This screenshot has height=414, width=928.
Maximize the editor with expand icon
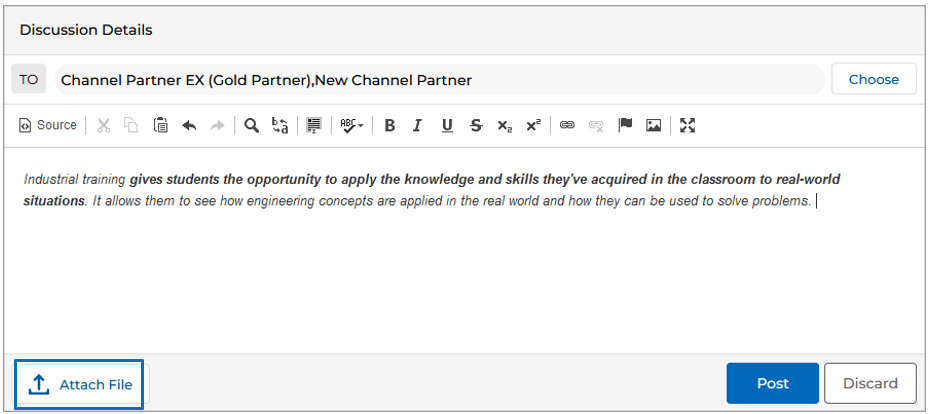click(x=687, y=125)
